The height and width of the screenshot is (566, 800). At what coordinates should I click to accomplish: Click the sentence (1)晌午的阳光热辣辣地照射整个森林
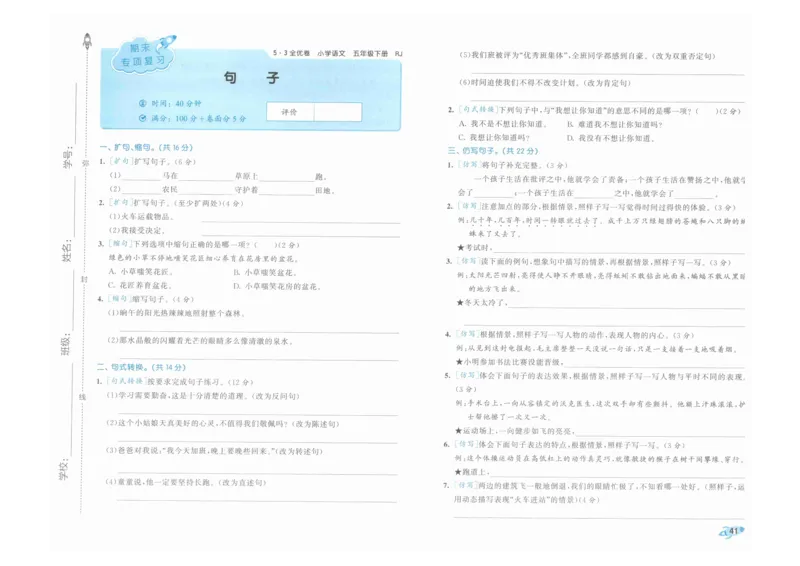[176, 313]
